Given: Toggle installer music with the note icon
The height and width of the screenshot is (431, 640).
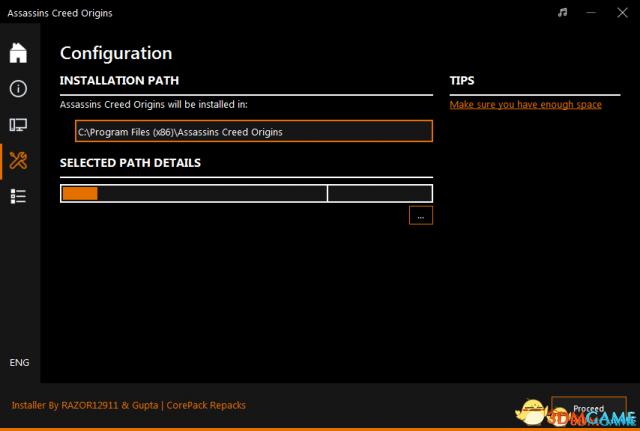Looking at the screenshot, I should [562, 13].
